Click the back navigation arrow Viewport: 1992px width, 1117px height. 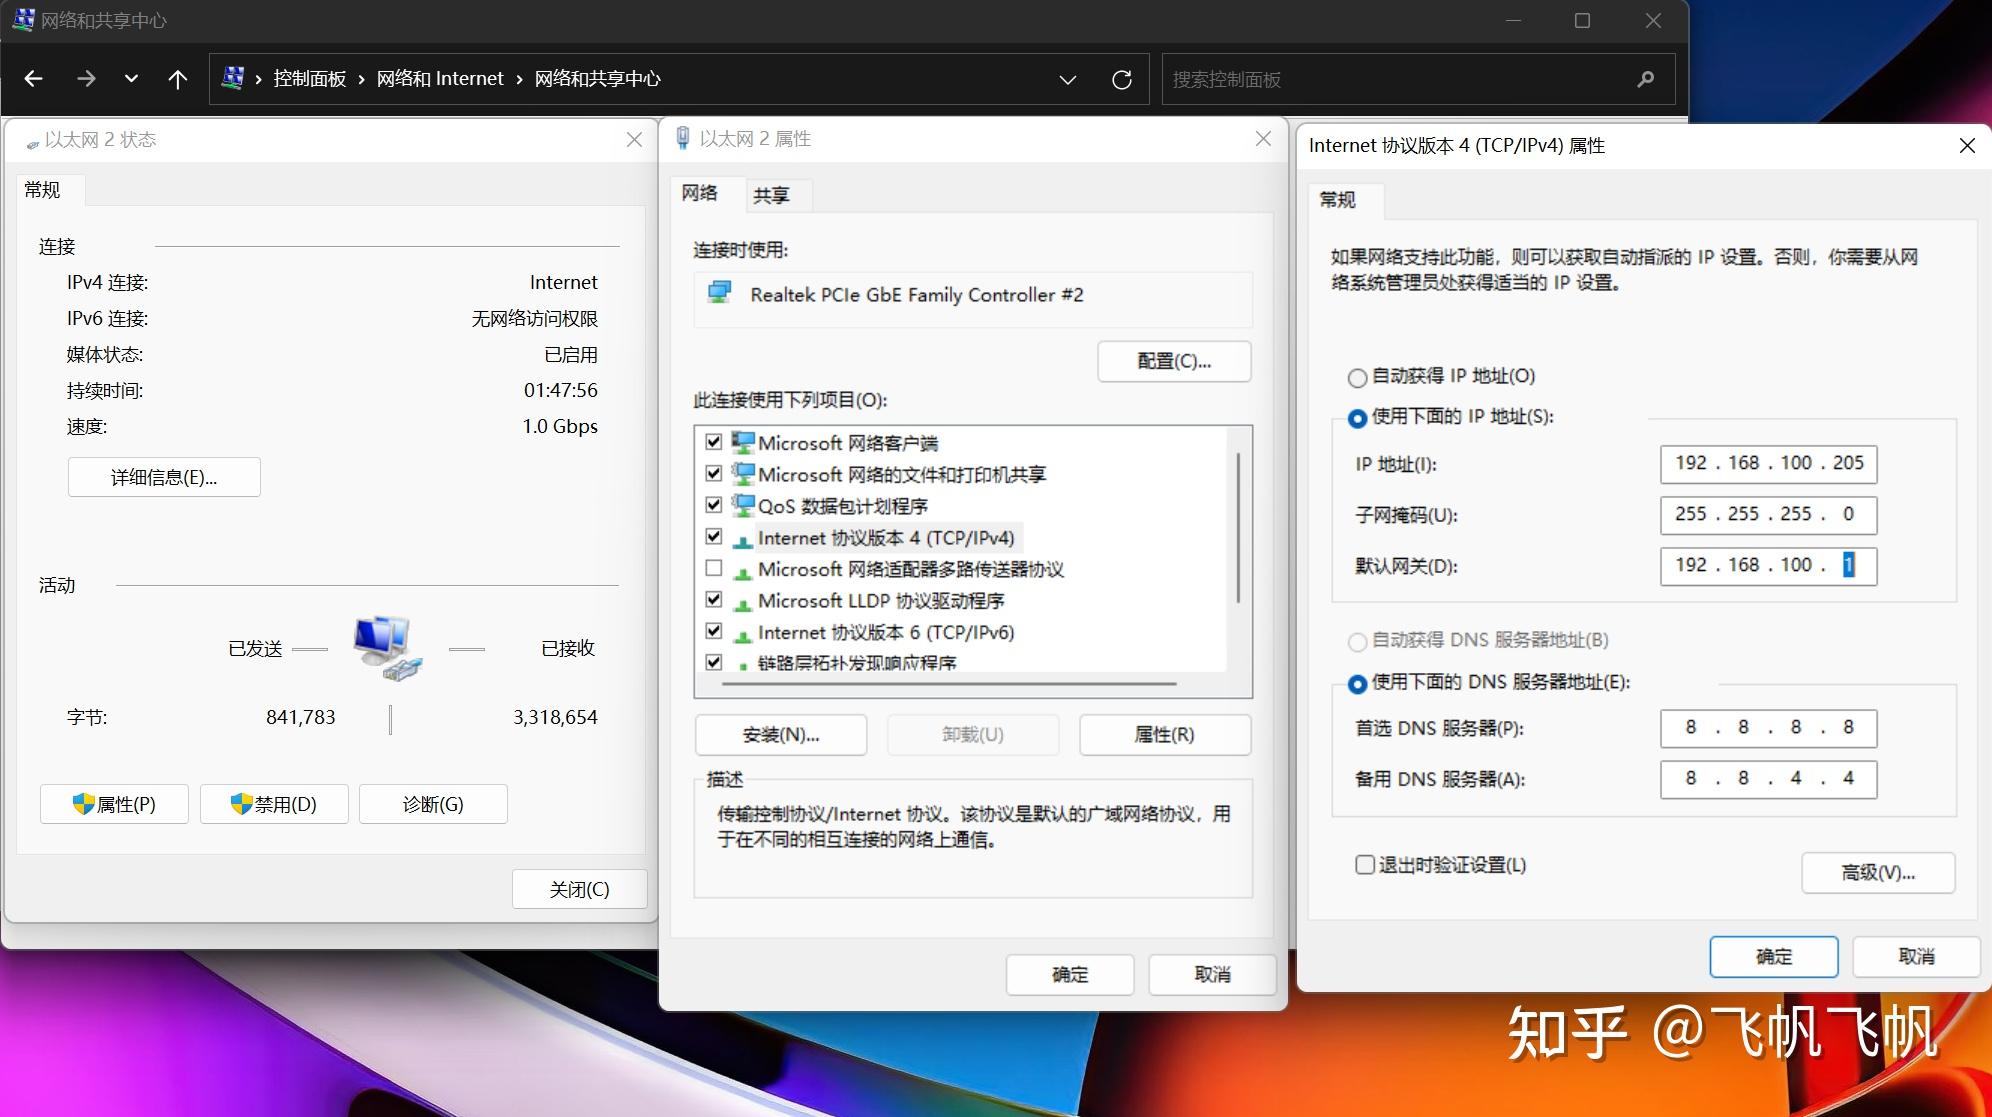click(34, 79)
